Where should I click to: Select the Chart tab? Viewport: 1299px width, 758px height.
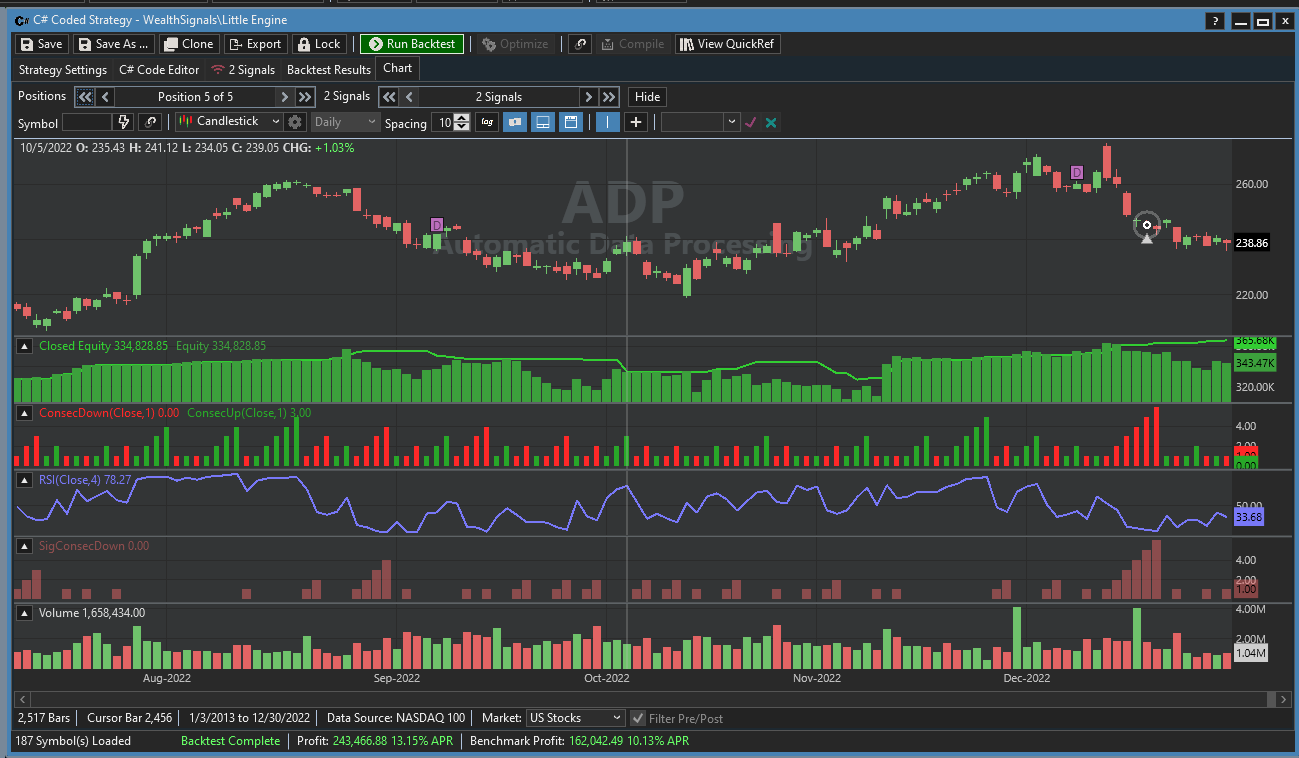397,68
